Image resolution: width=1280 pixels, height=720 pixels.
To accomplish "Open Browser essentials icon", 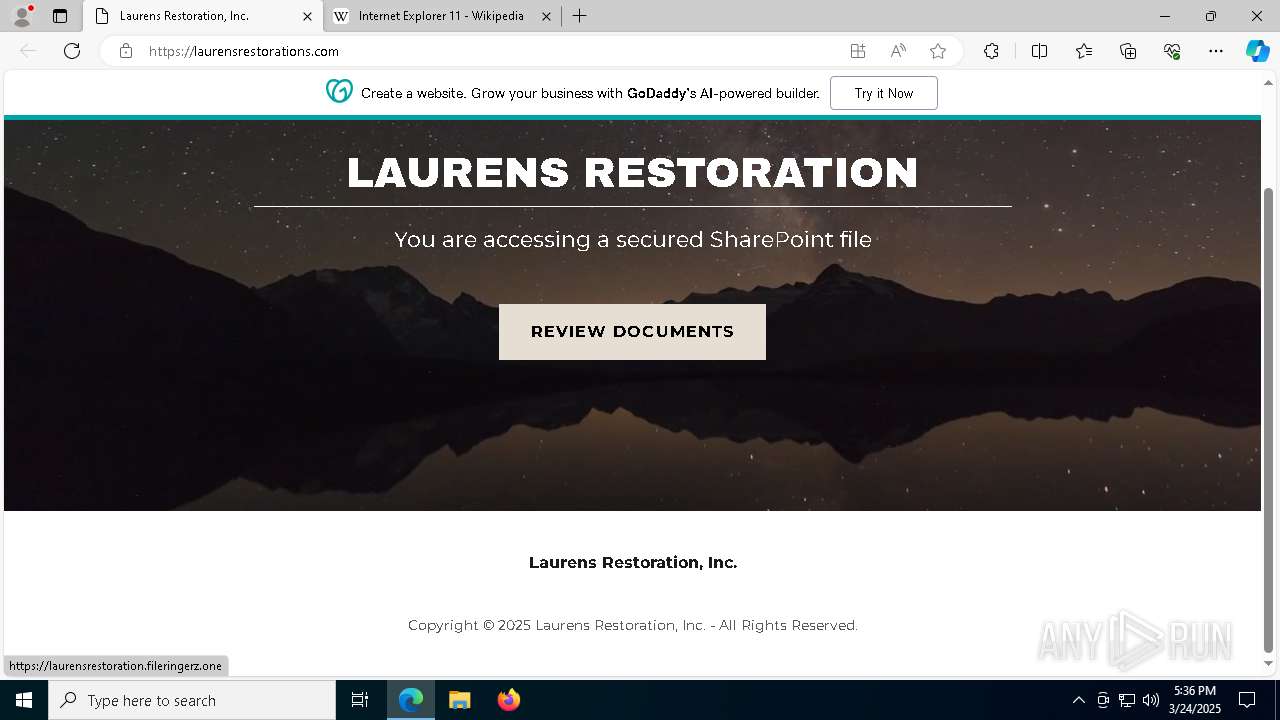I will pos(1172,51).
